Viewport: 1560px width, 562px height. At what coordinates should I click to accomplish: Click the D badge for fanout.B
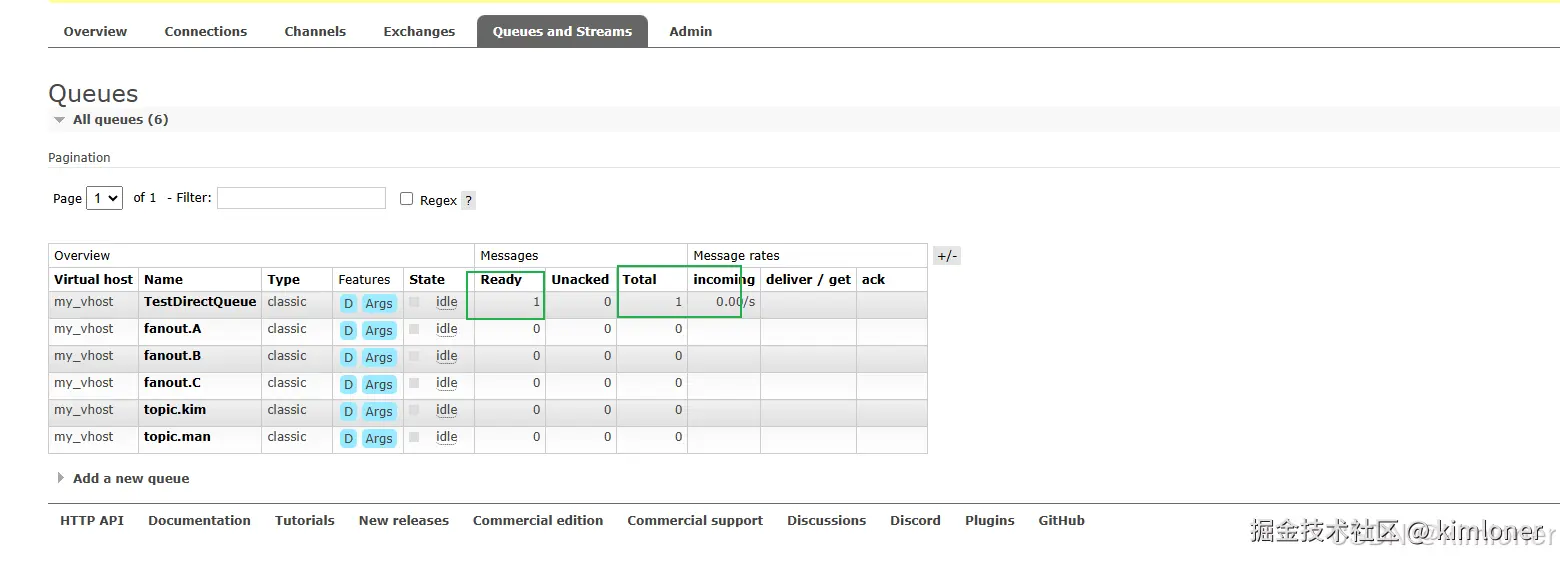[348, 357]
